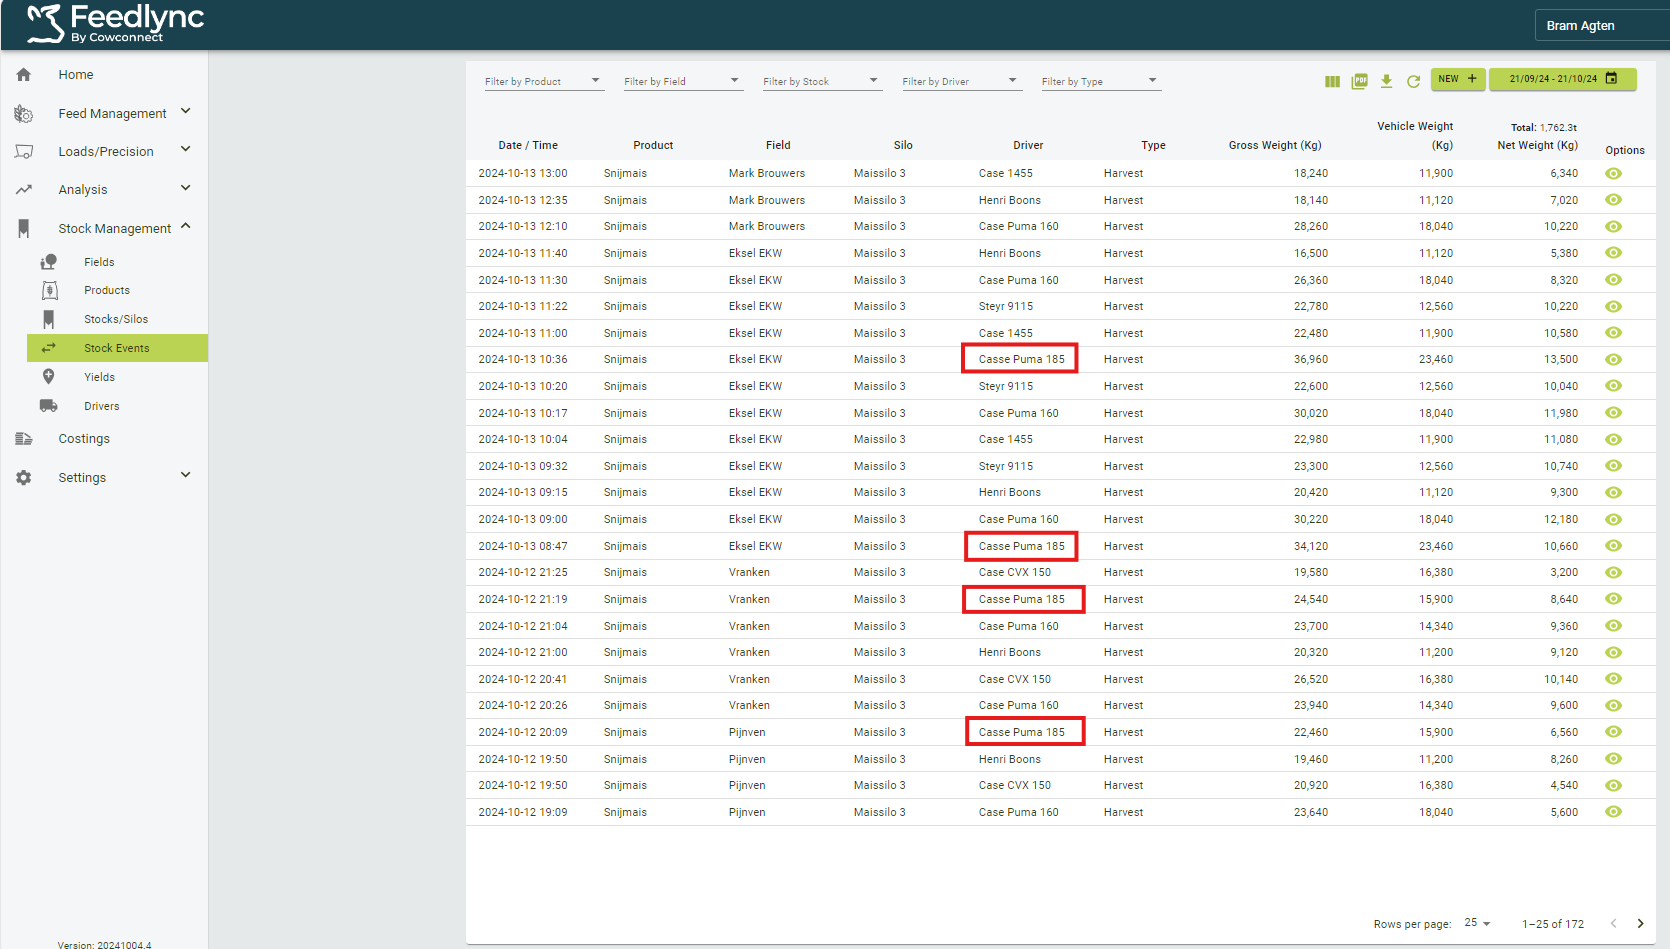Viewport: 1670px width, 949px height.
Task: Expand the Analysis chevron
Action: 186,188
